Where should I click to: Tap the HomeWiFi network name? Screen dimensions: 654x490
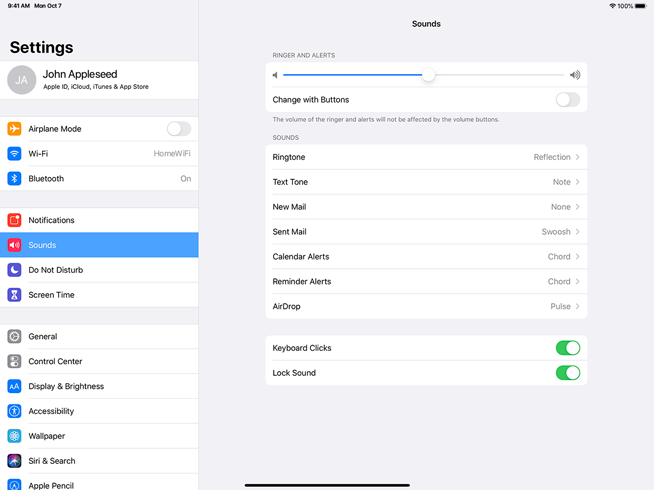coord(172,153)
